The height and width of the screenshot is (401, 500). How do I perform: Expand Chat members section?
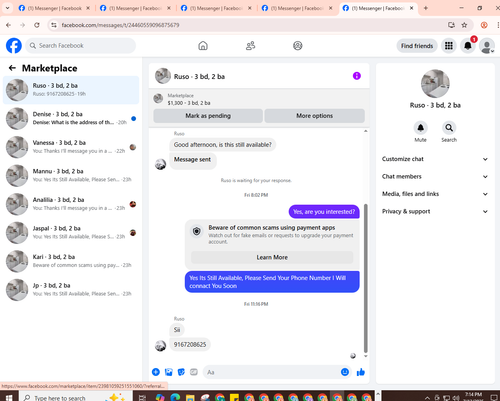pyautogui.click(x=435, y=176)
